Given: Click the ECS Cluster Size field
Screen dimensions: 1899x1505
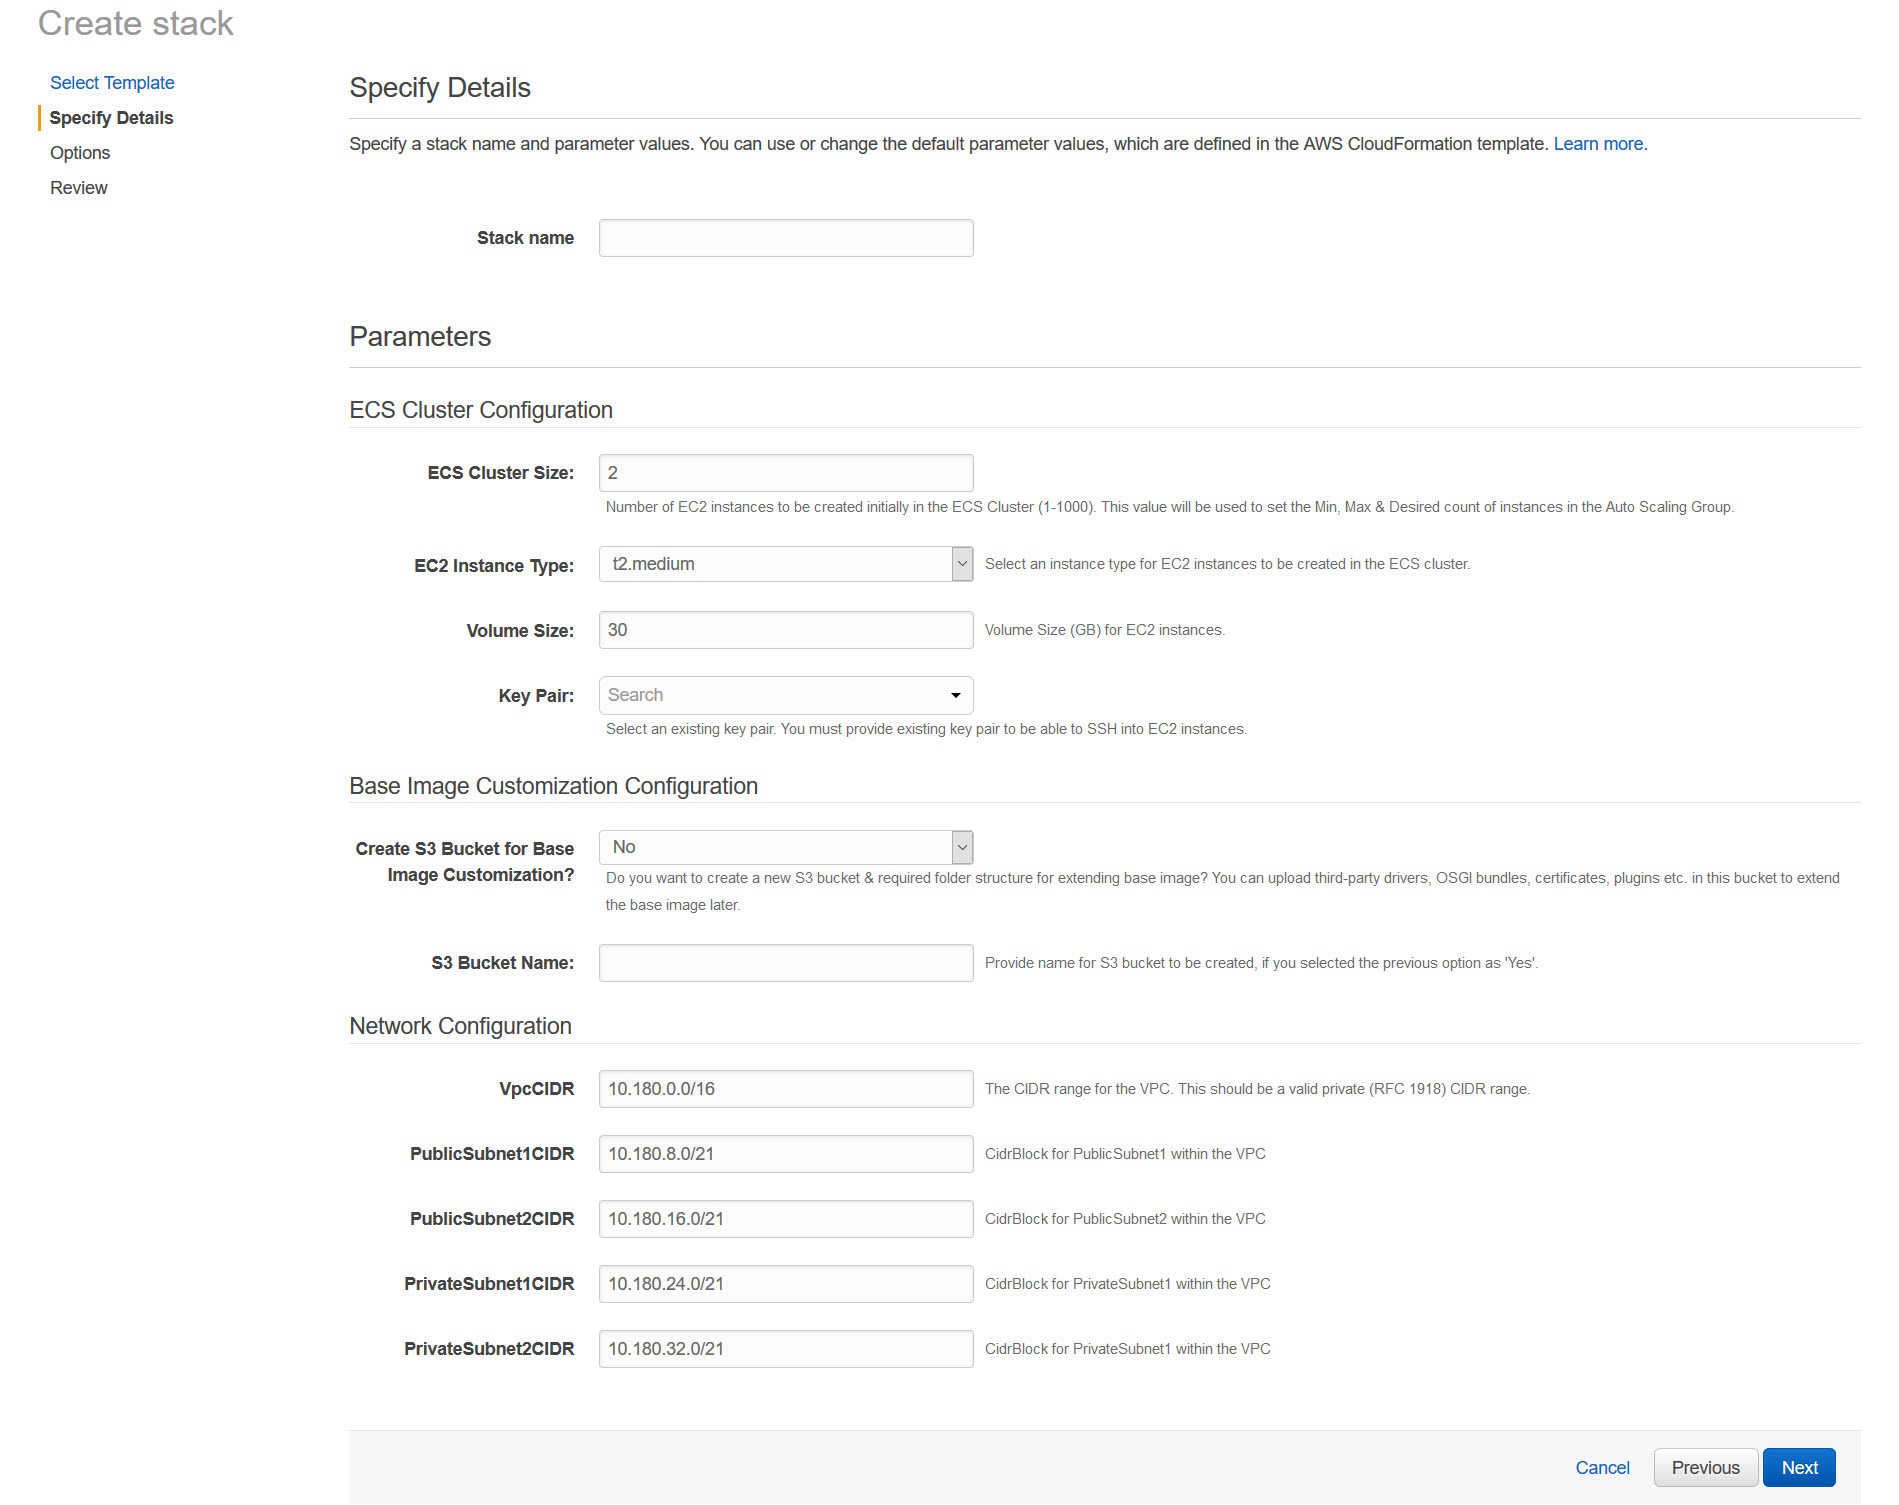Looking at the screenshot, I should coord(785,473).
